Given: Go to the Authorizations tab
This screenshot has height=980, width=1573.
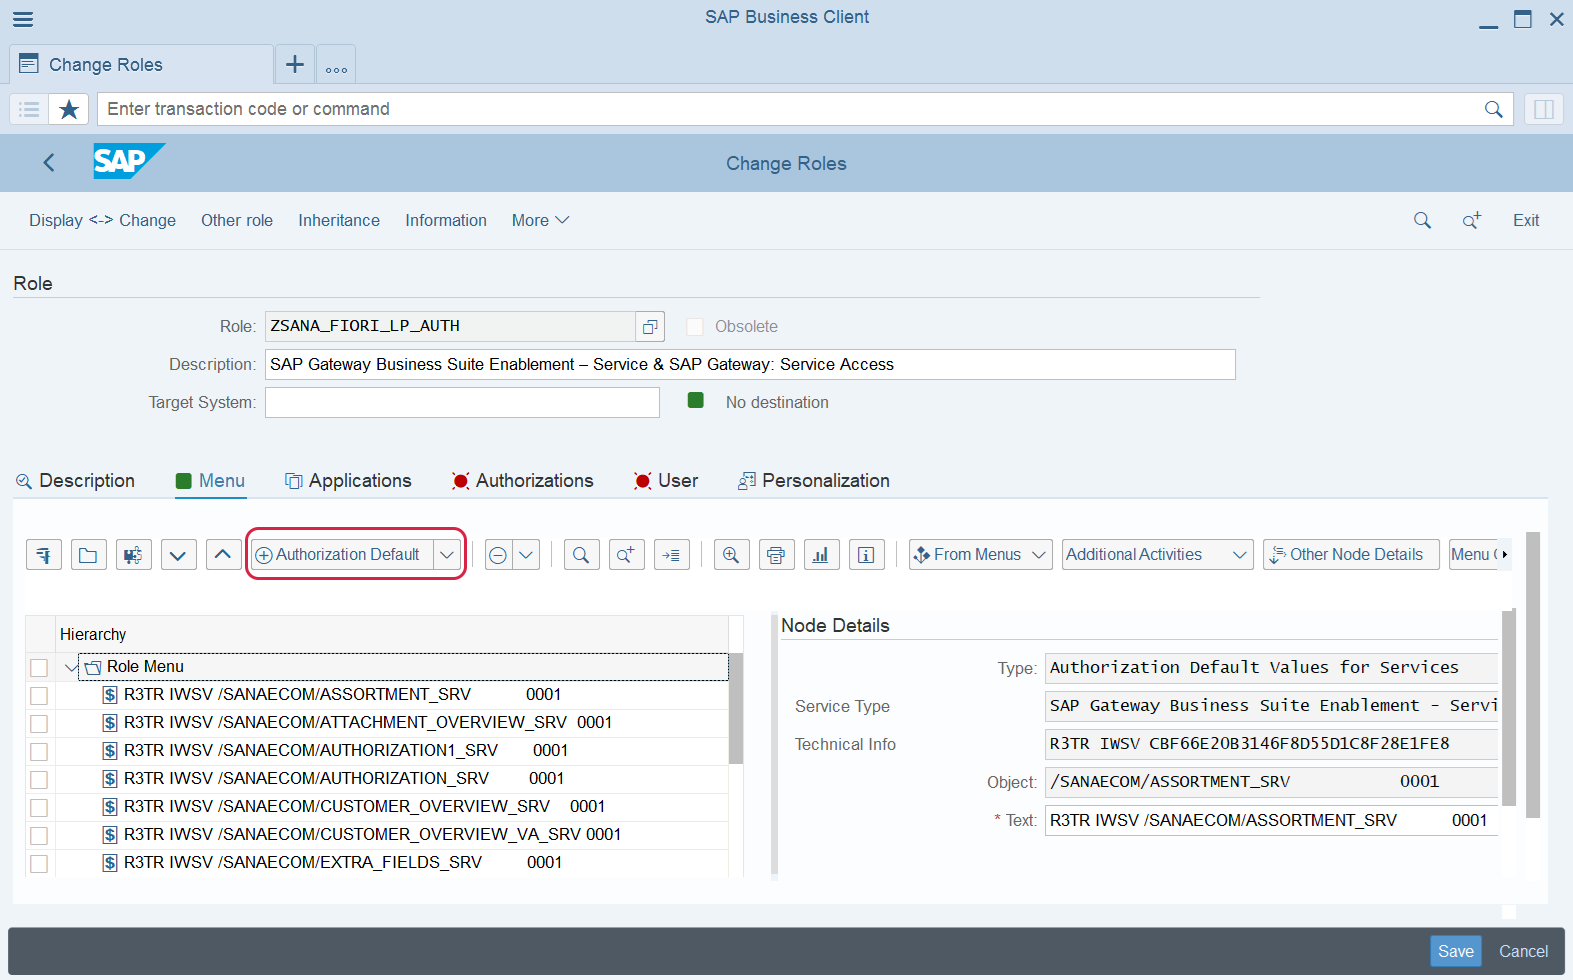Looking at the screenshot, I should (522, 481).
